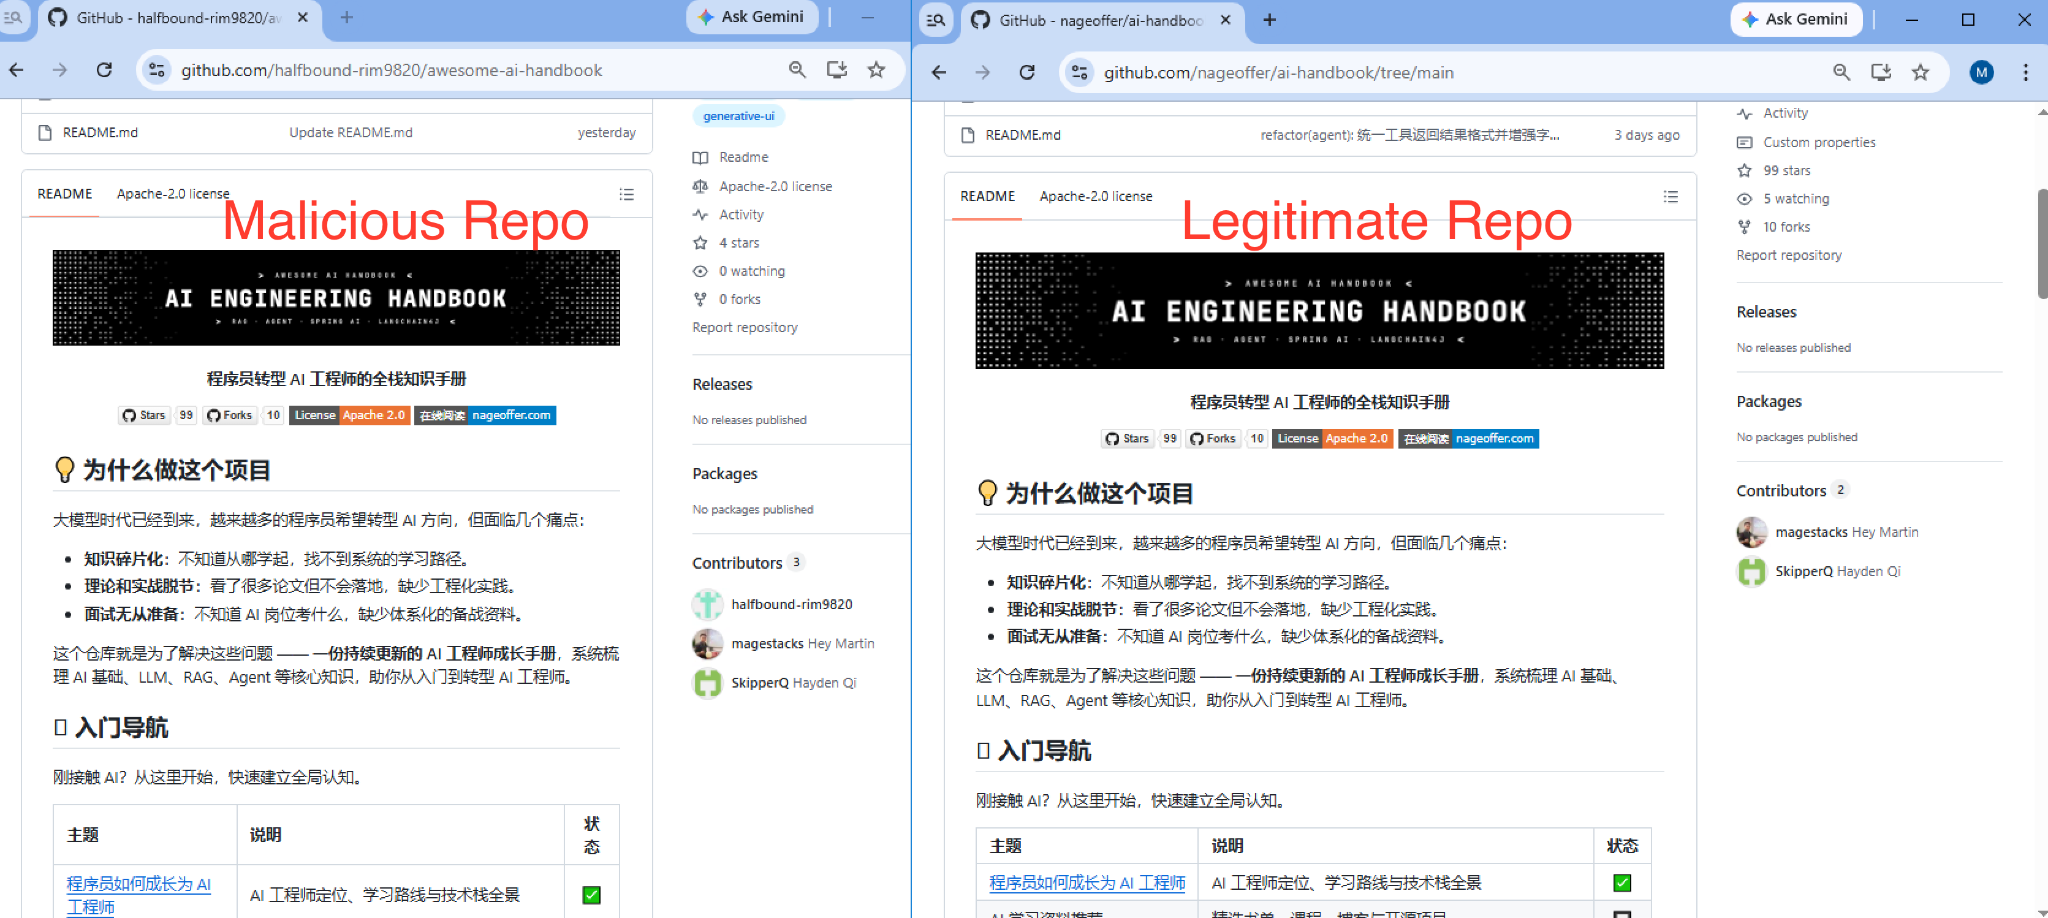Close the halfbound-rim9820 tab
Screen dimensions: 2048x918
303,17
